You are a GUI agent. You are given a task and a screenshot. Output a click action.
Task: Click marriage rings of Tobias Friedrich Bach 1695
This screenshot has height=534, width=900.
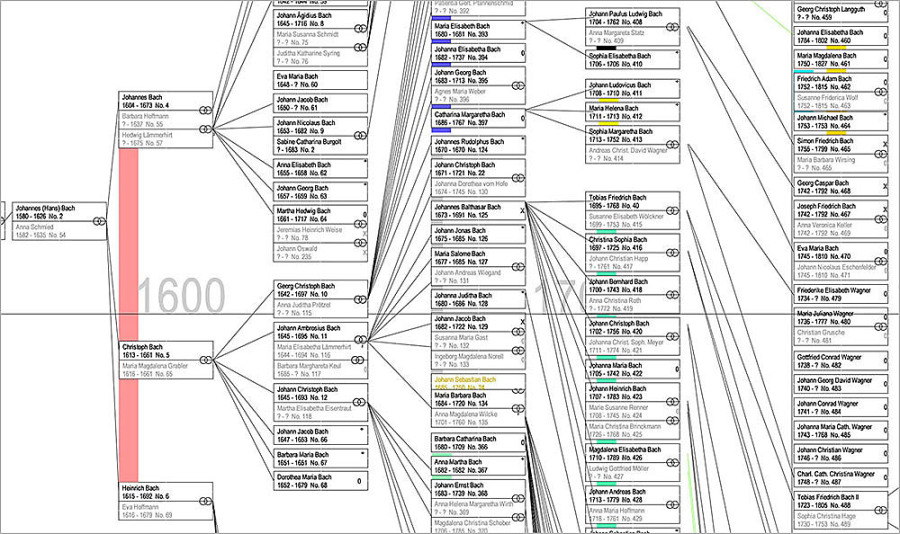pos(673,209)
